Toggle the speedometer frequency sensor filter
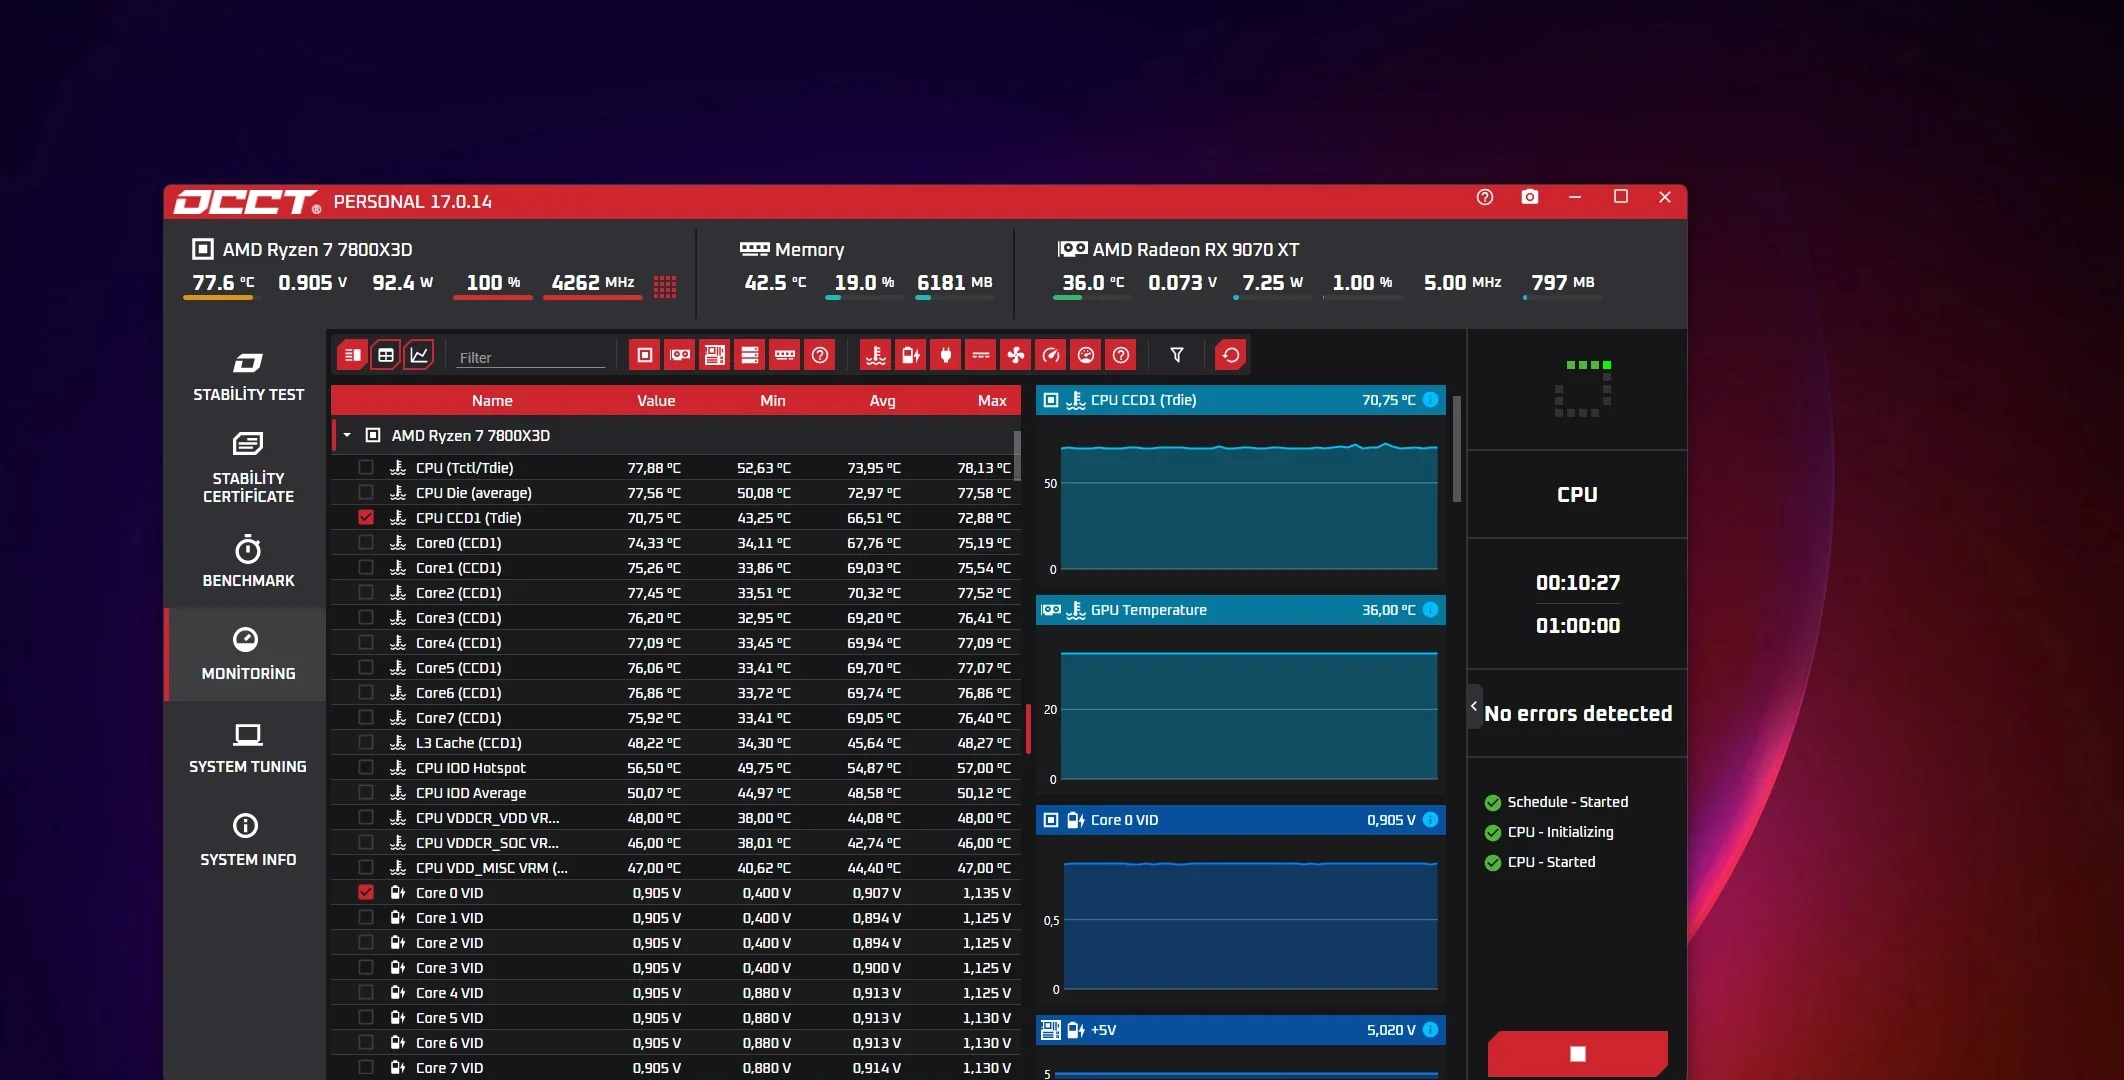Screen dimensions: 2124x1080 pyautogui.click(x=1051, y=355)
